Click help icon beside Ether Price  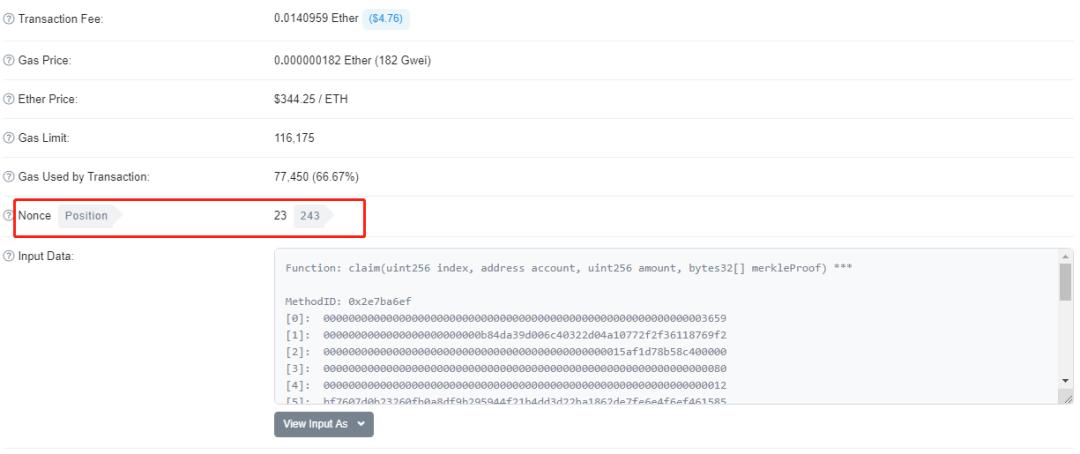click(x=8, y=99)
